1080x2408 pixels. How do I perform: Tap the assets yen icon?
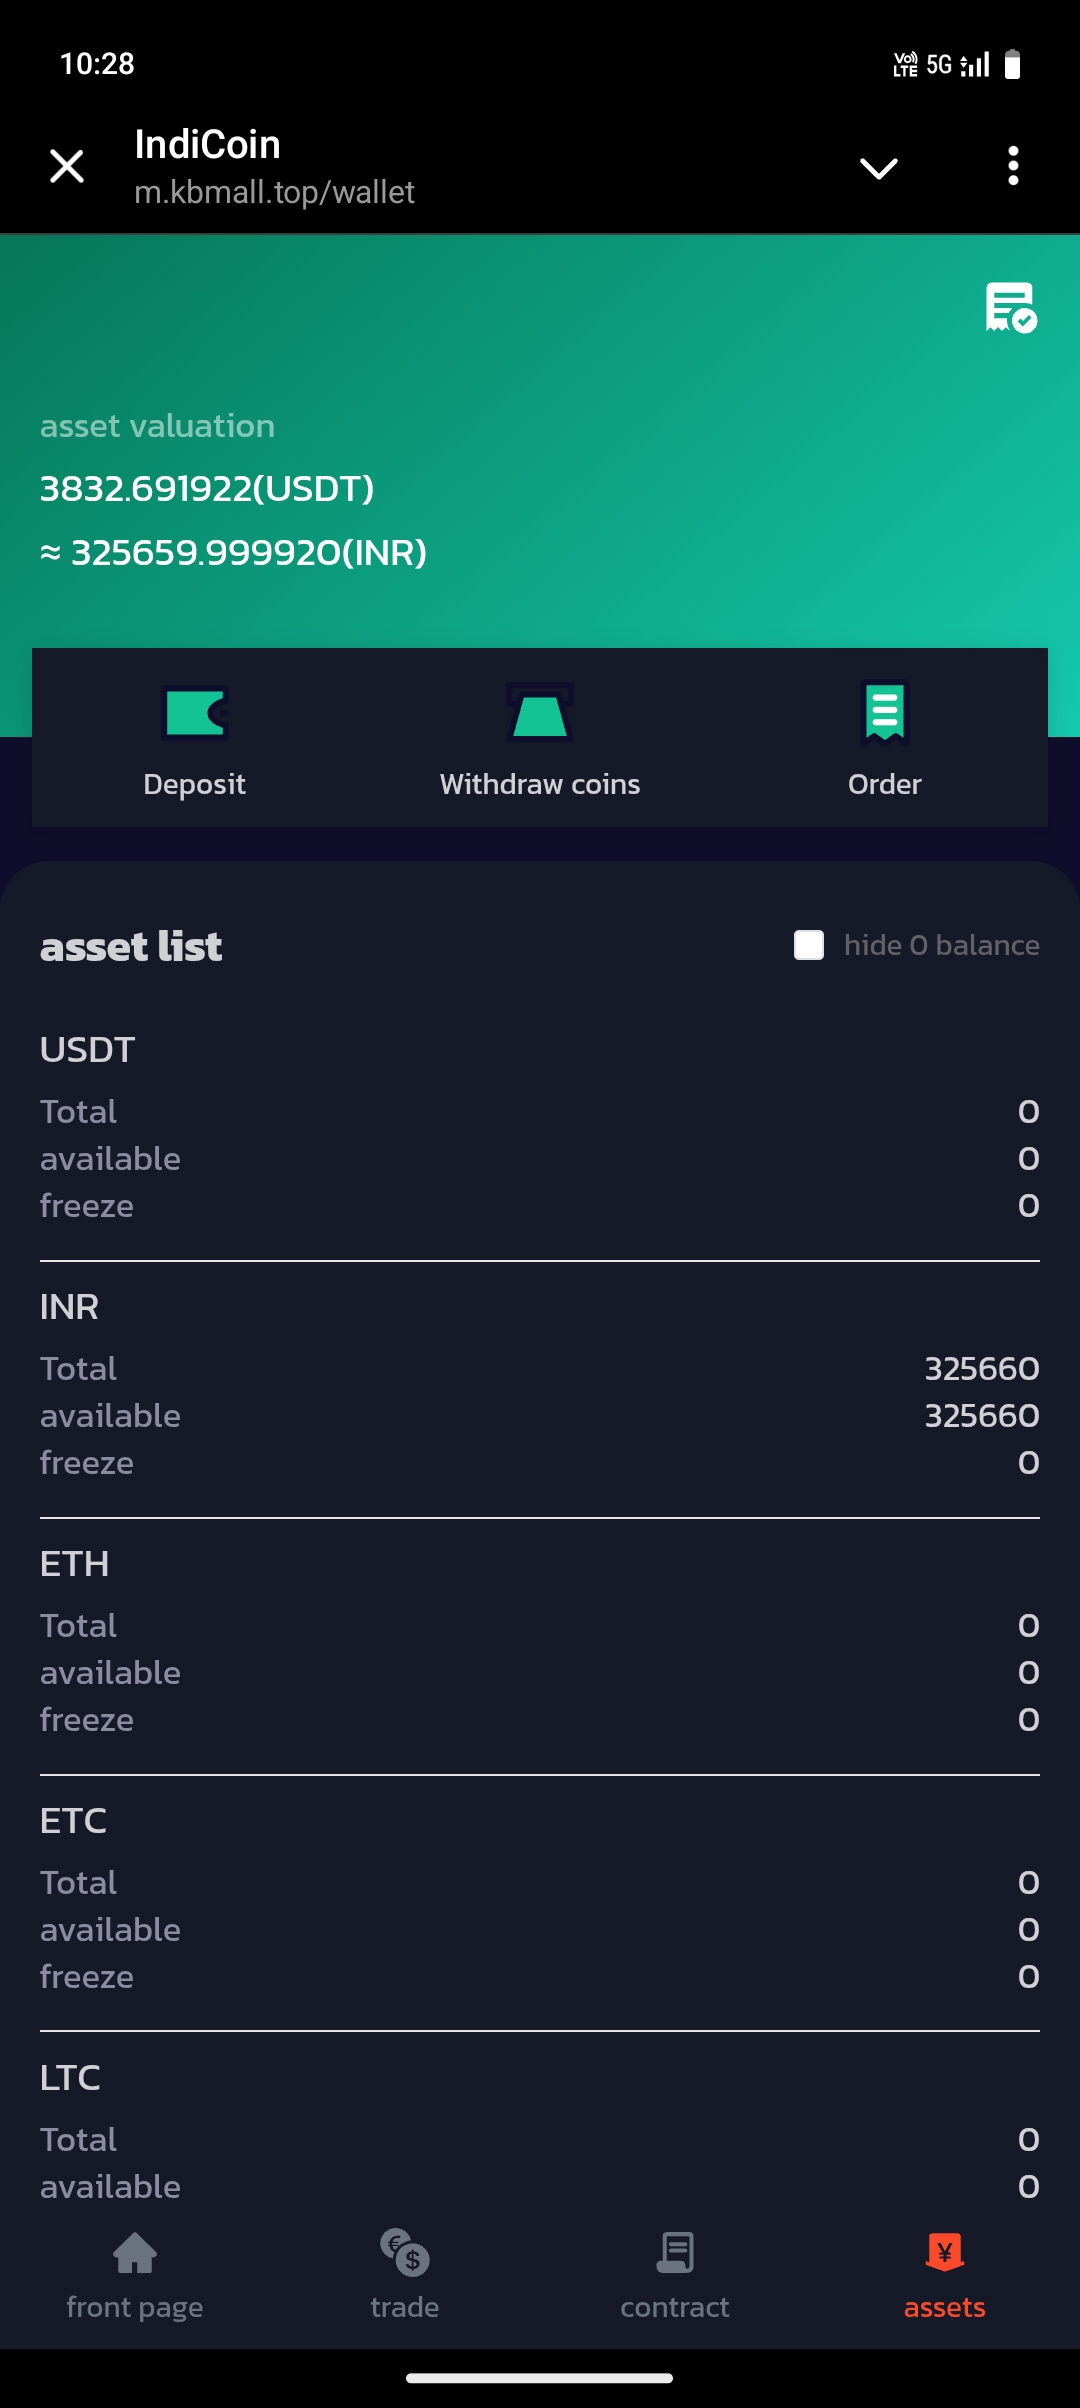click(x=945, y=2253)
